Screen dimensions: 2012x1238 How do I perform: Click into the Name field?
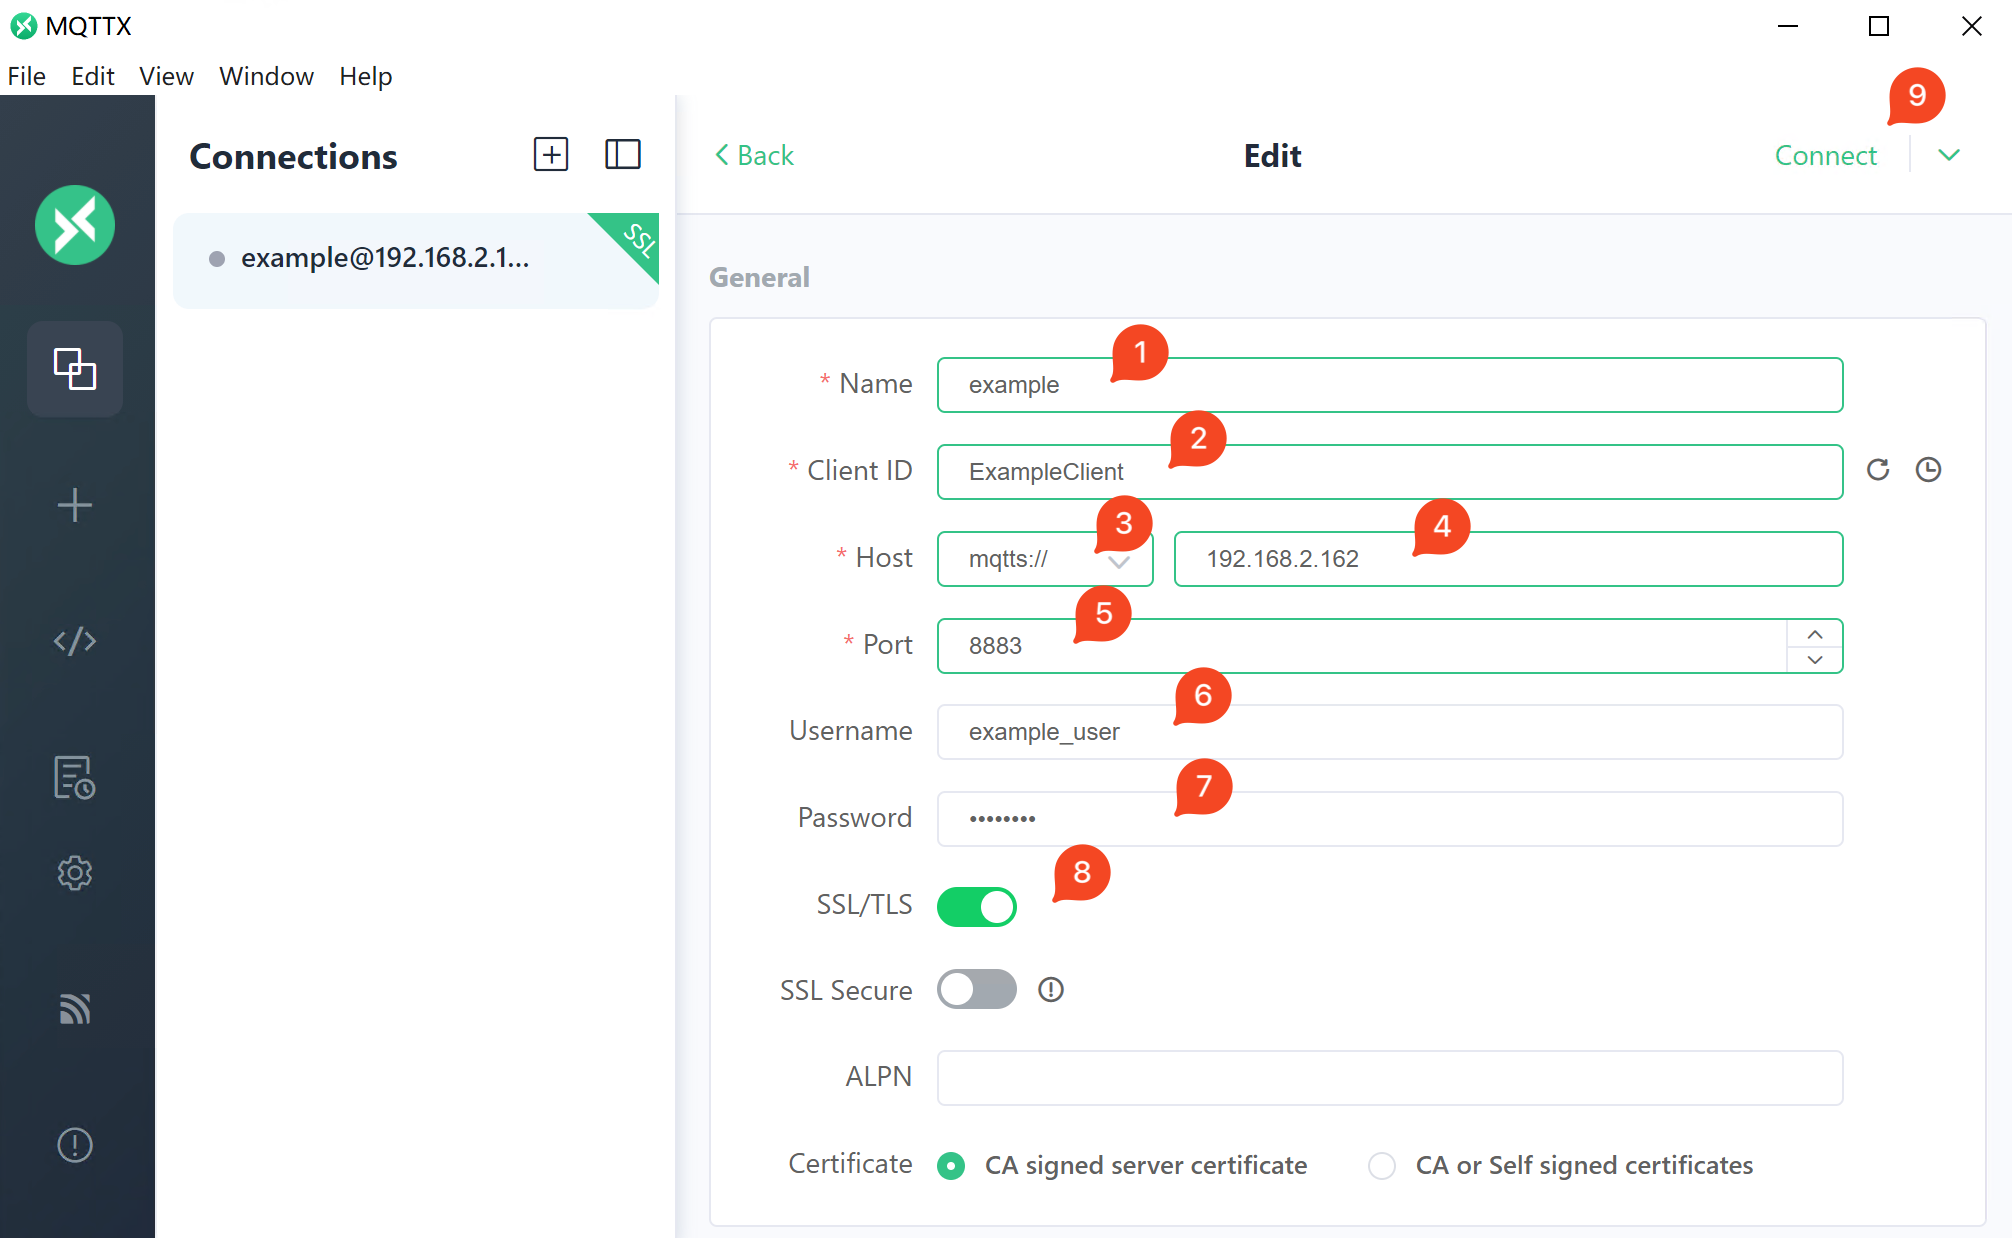coord(1390,385)
